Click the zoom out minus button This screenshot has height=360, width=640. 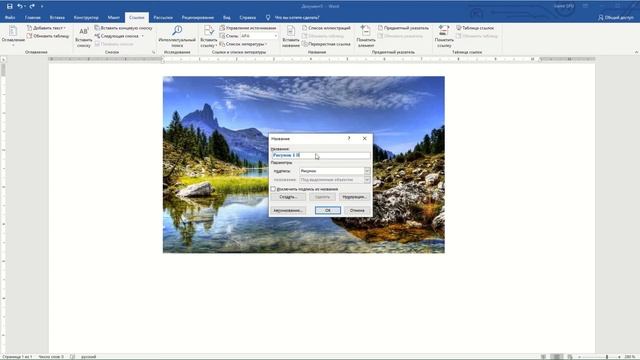coord(579,357)
